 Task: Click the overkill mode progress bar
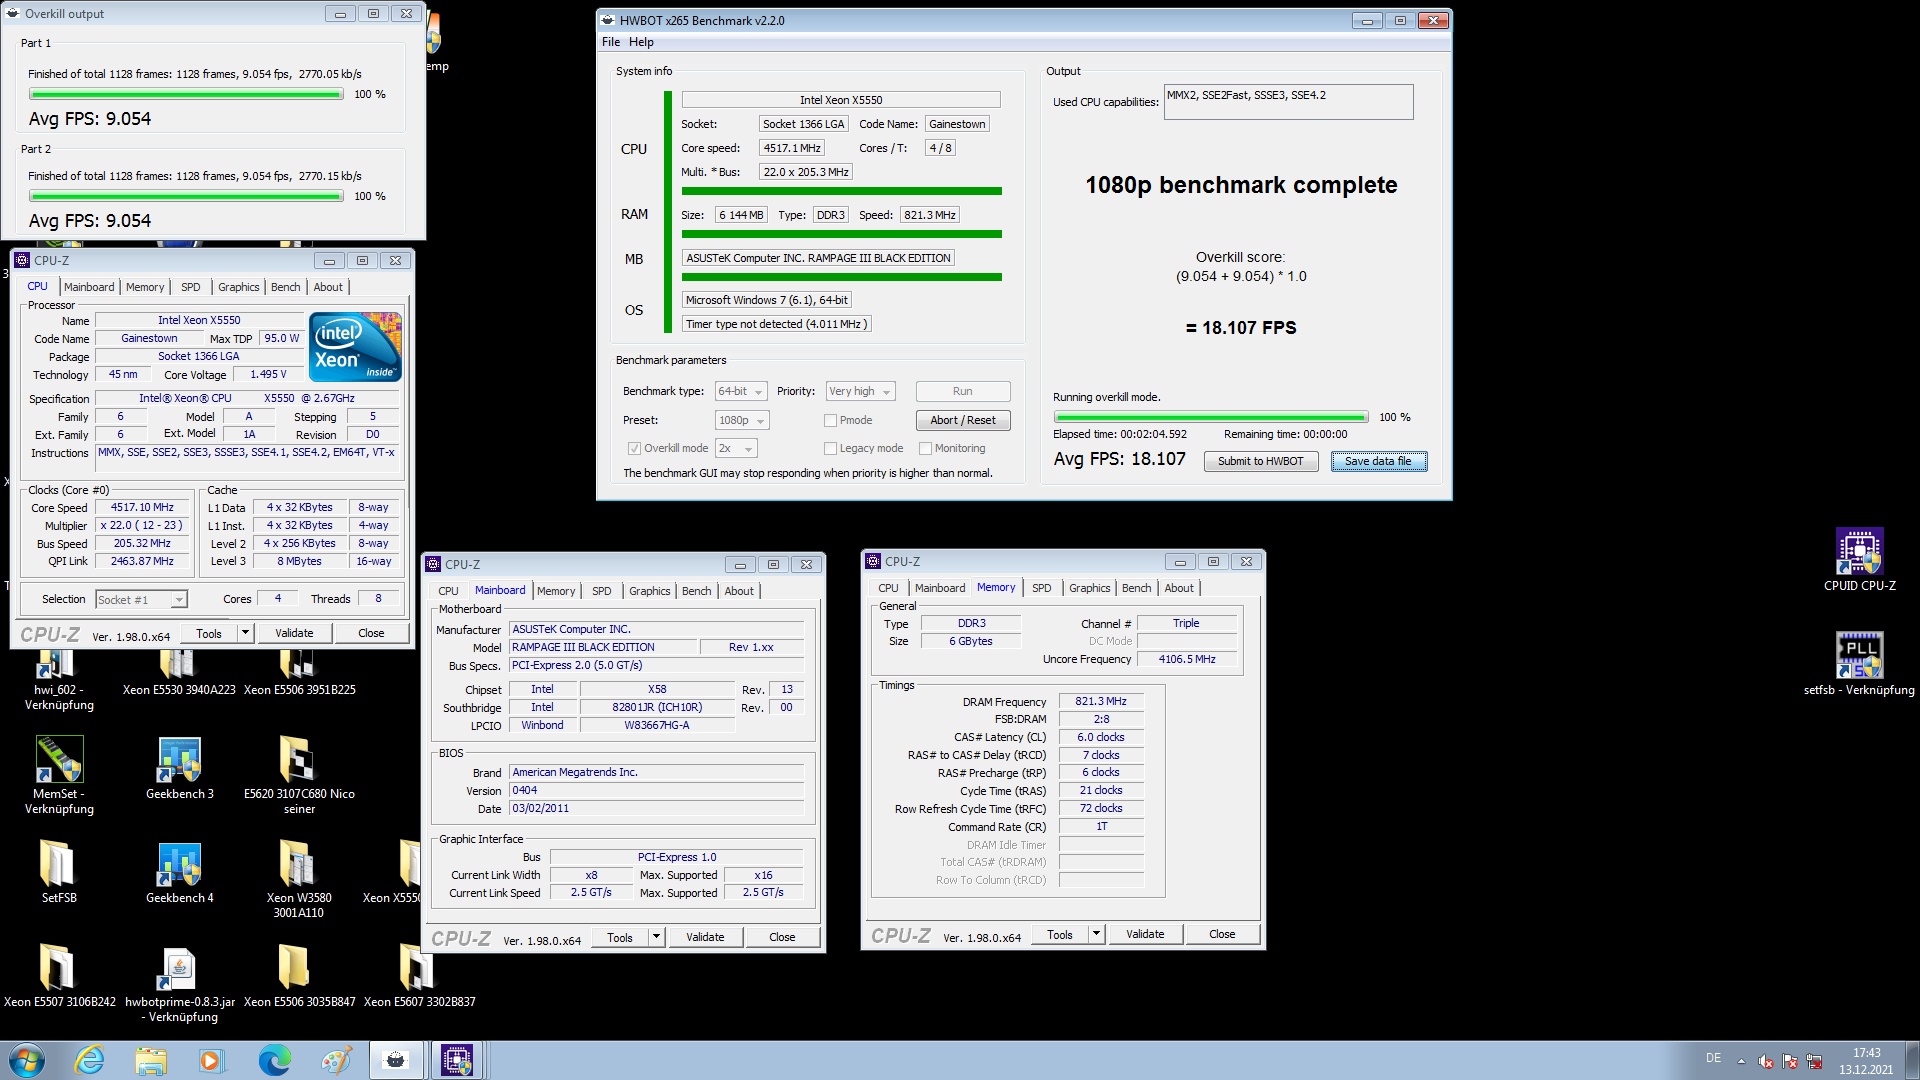point(1211,417)
